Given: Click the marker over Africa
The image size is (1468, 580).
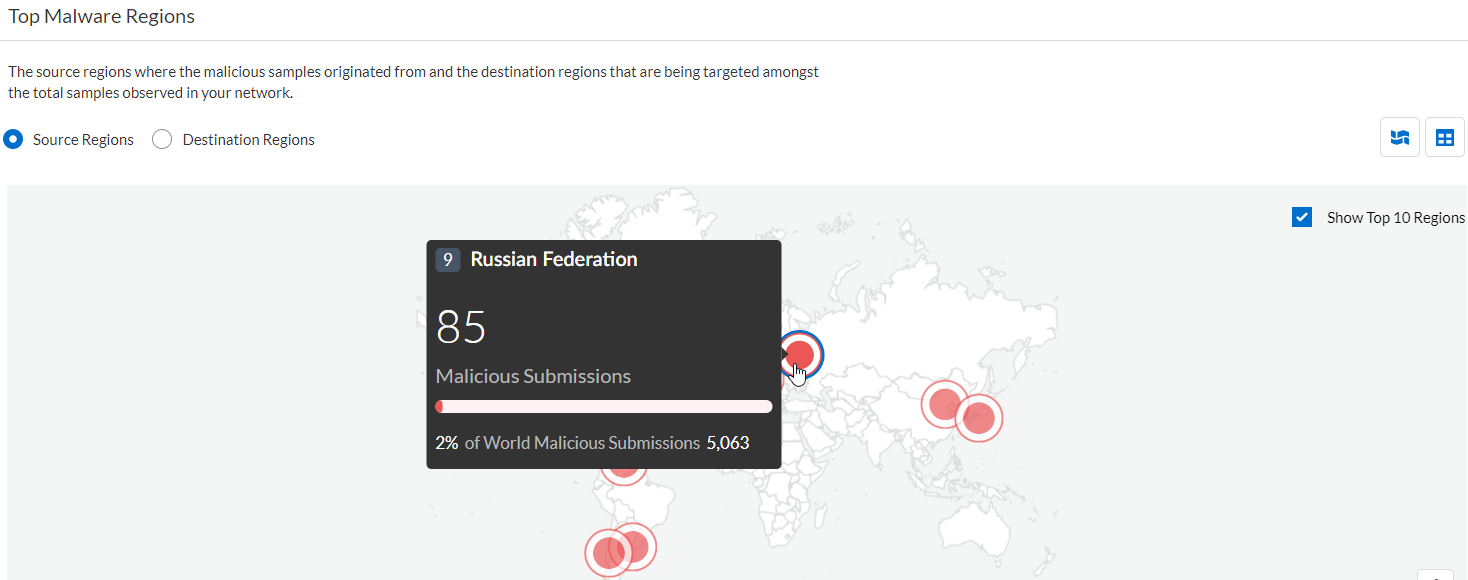Looking at the screenshot, I should click(x=623, y=462).
